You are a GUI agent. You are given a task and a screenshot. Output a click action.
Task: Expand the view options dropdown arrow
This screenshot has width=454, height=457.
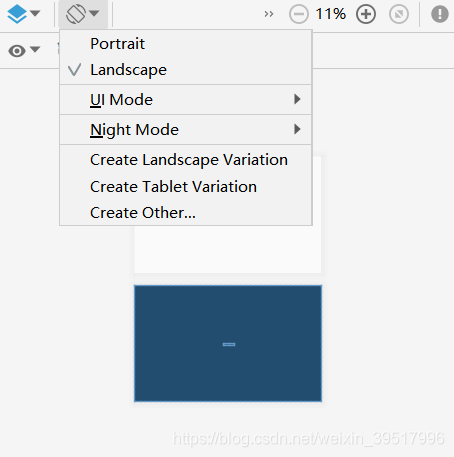tap(35, 50)
